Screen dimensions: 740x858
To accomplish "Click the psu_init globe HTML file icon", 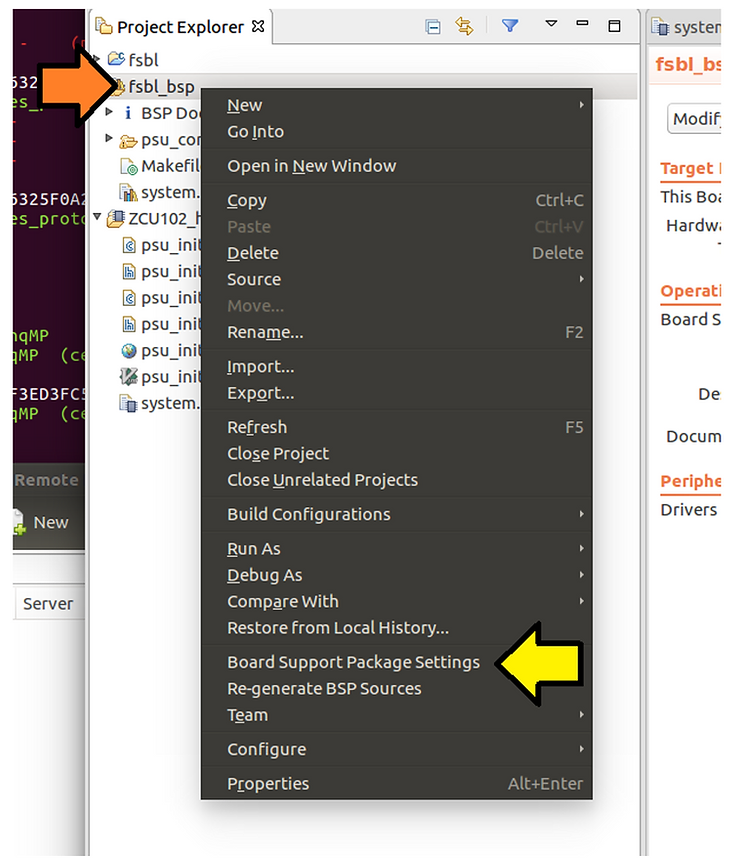I will click(129, 351).
